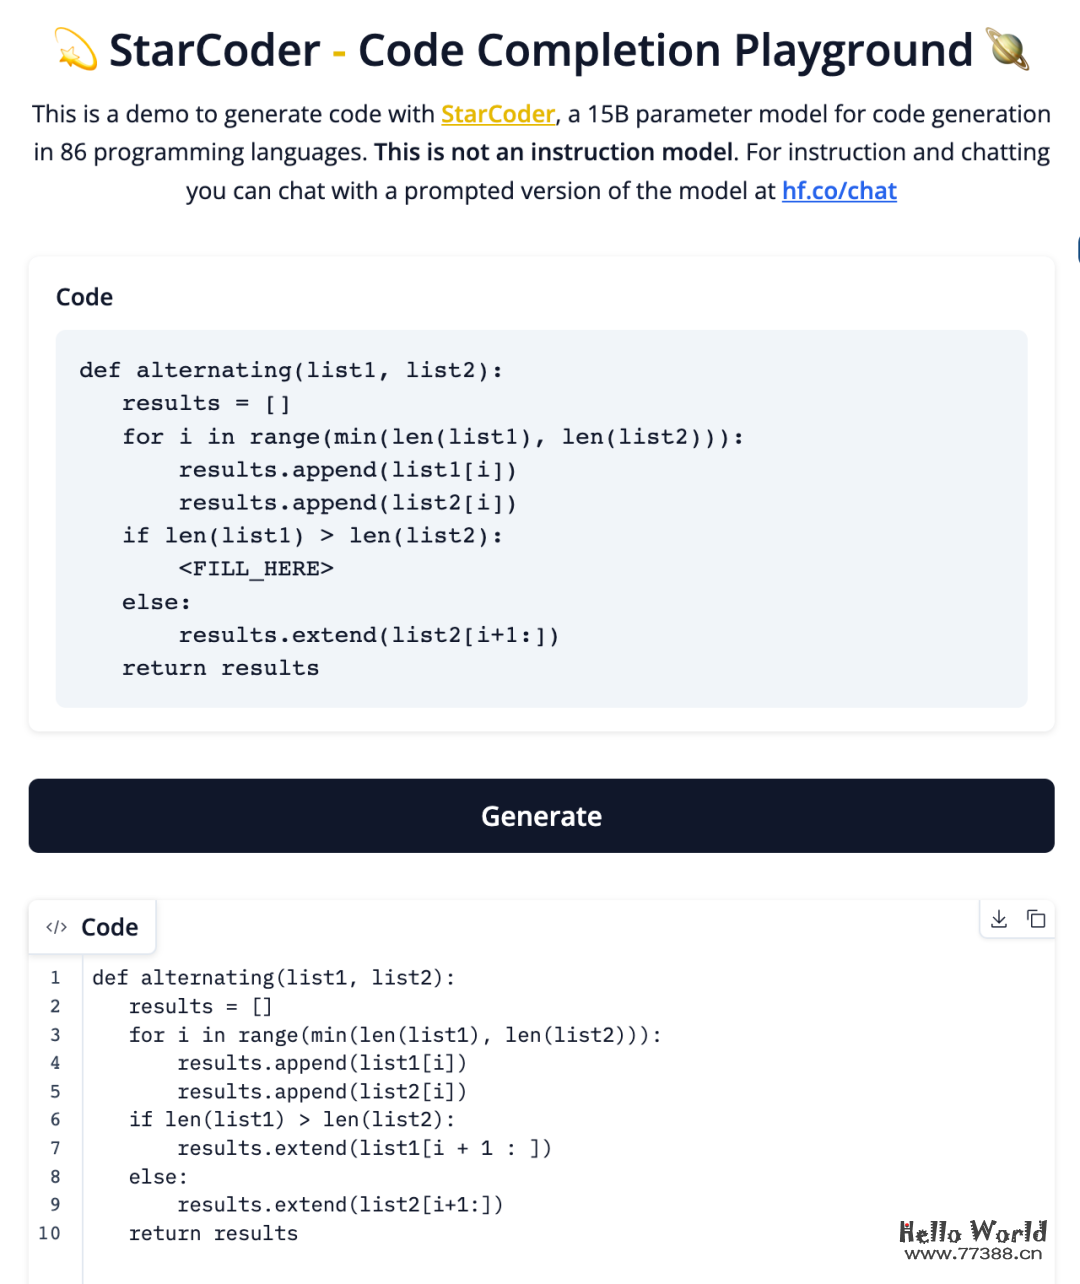
Task: Click the shooting star emoji in title
Action: coord(76,51)
